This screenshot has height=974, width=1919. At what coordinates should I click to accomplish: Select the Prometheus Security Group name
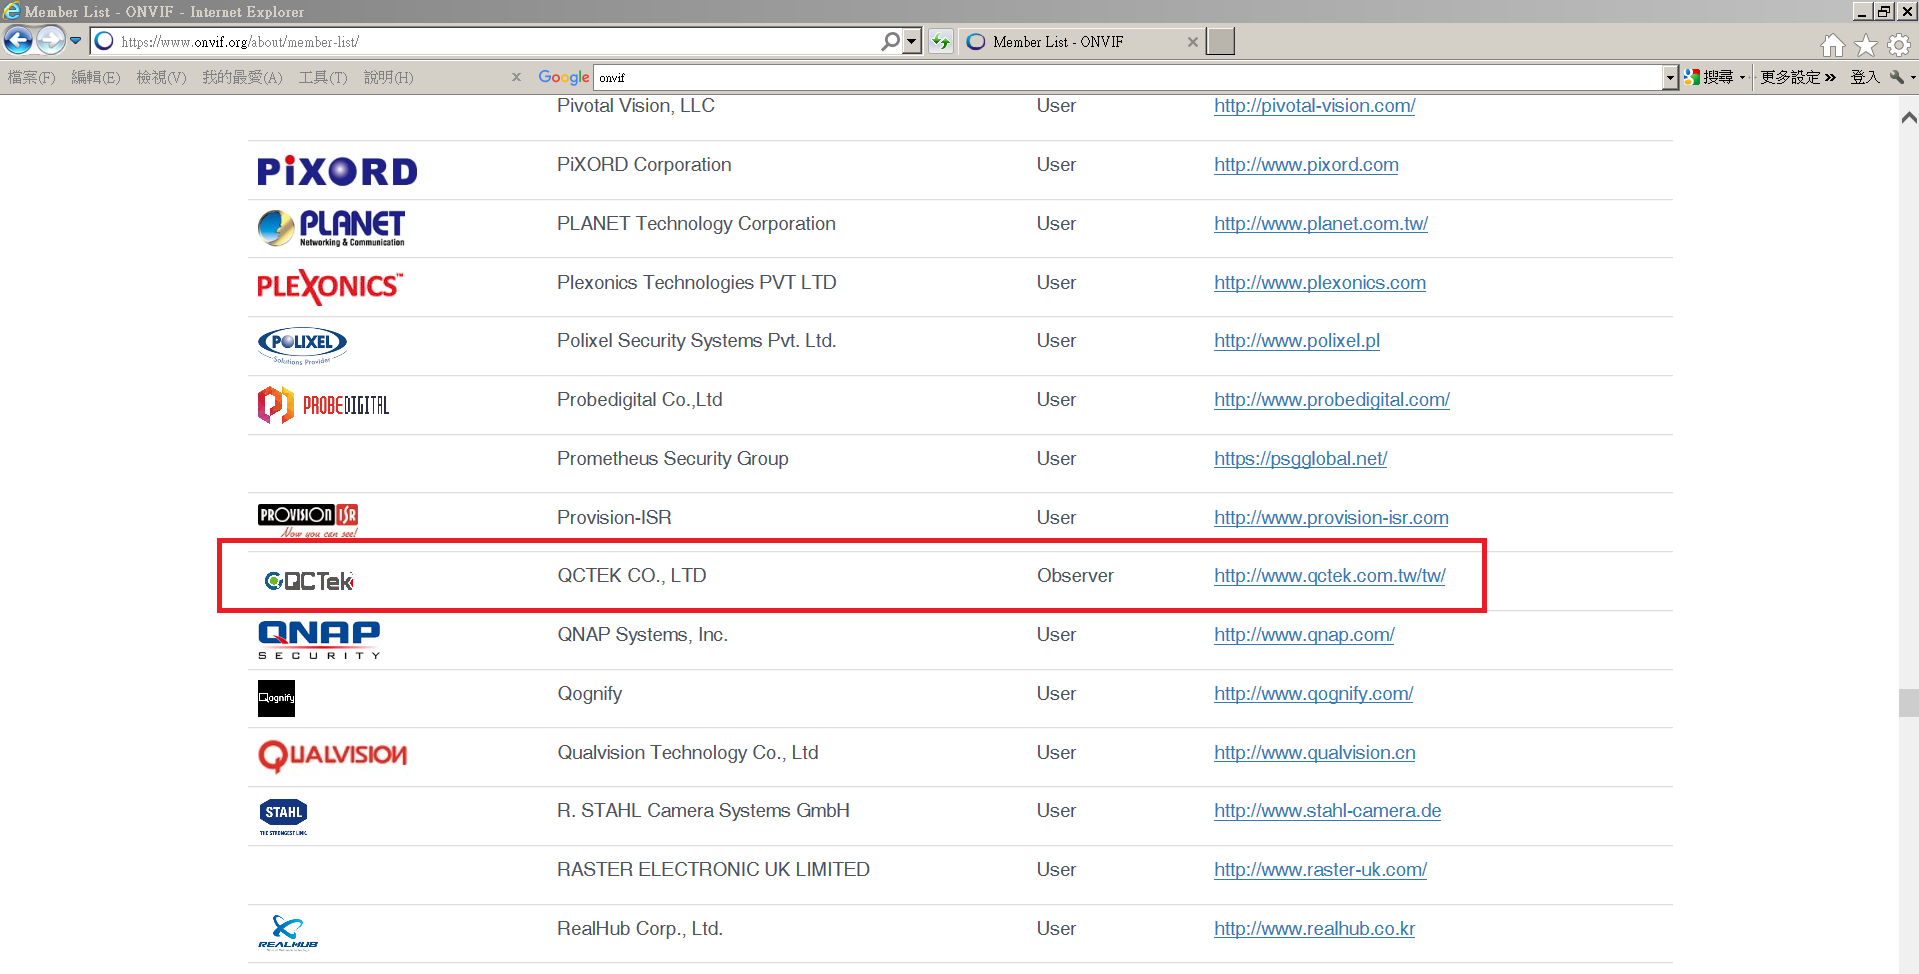(x=673, y=459)
